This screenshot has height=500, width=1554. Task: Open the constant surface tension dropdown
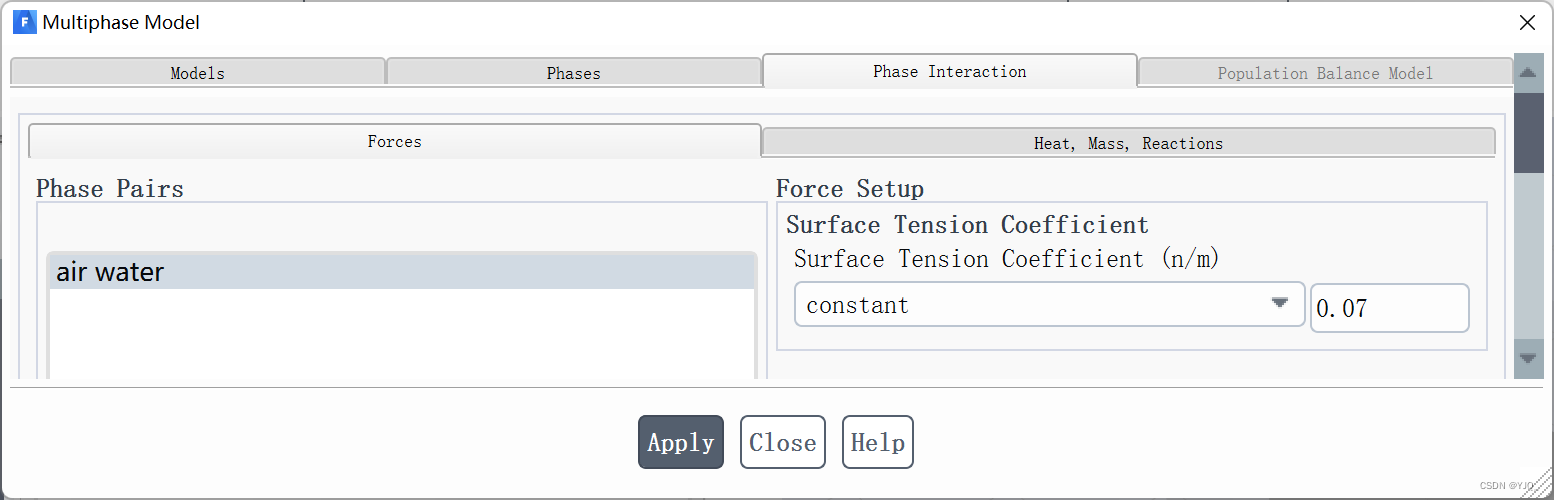tap(1050, 305)
